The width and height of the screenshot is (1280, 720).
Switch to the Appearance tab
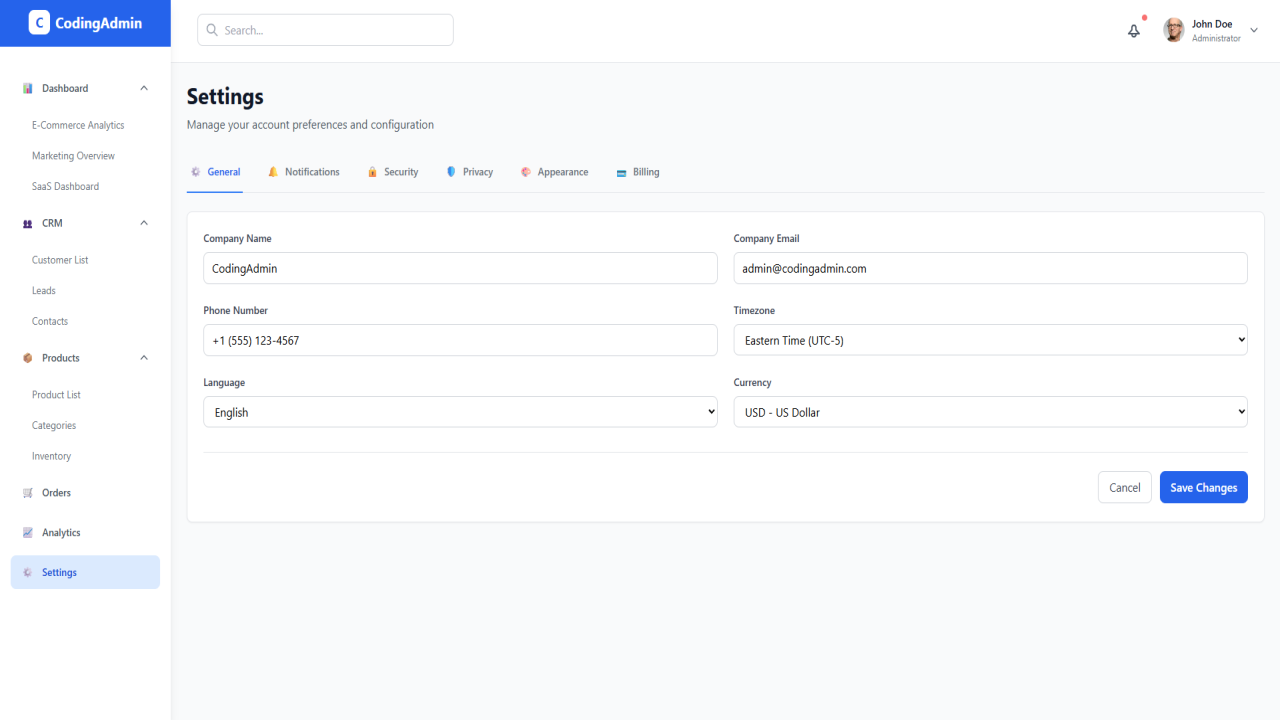[x=555, y=172]
